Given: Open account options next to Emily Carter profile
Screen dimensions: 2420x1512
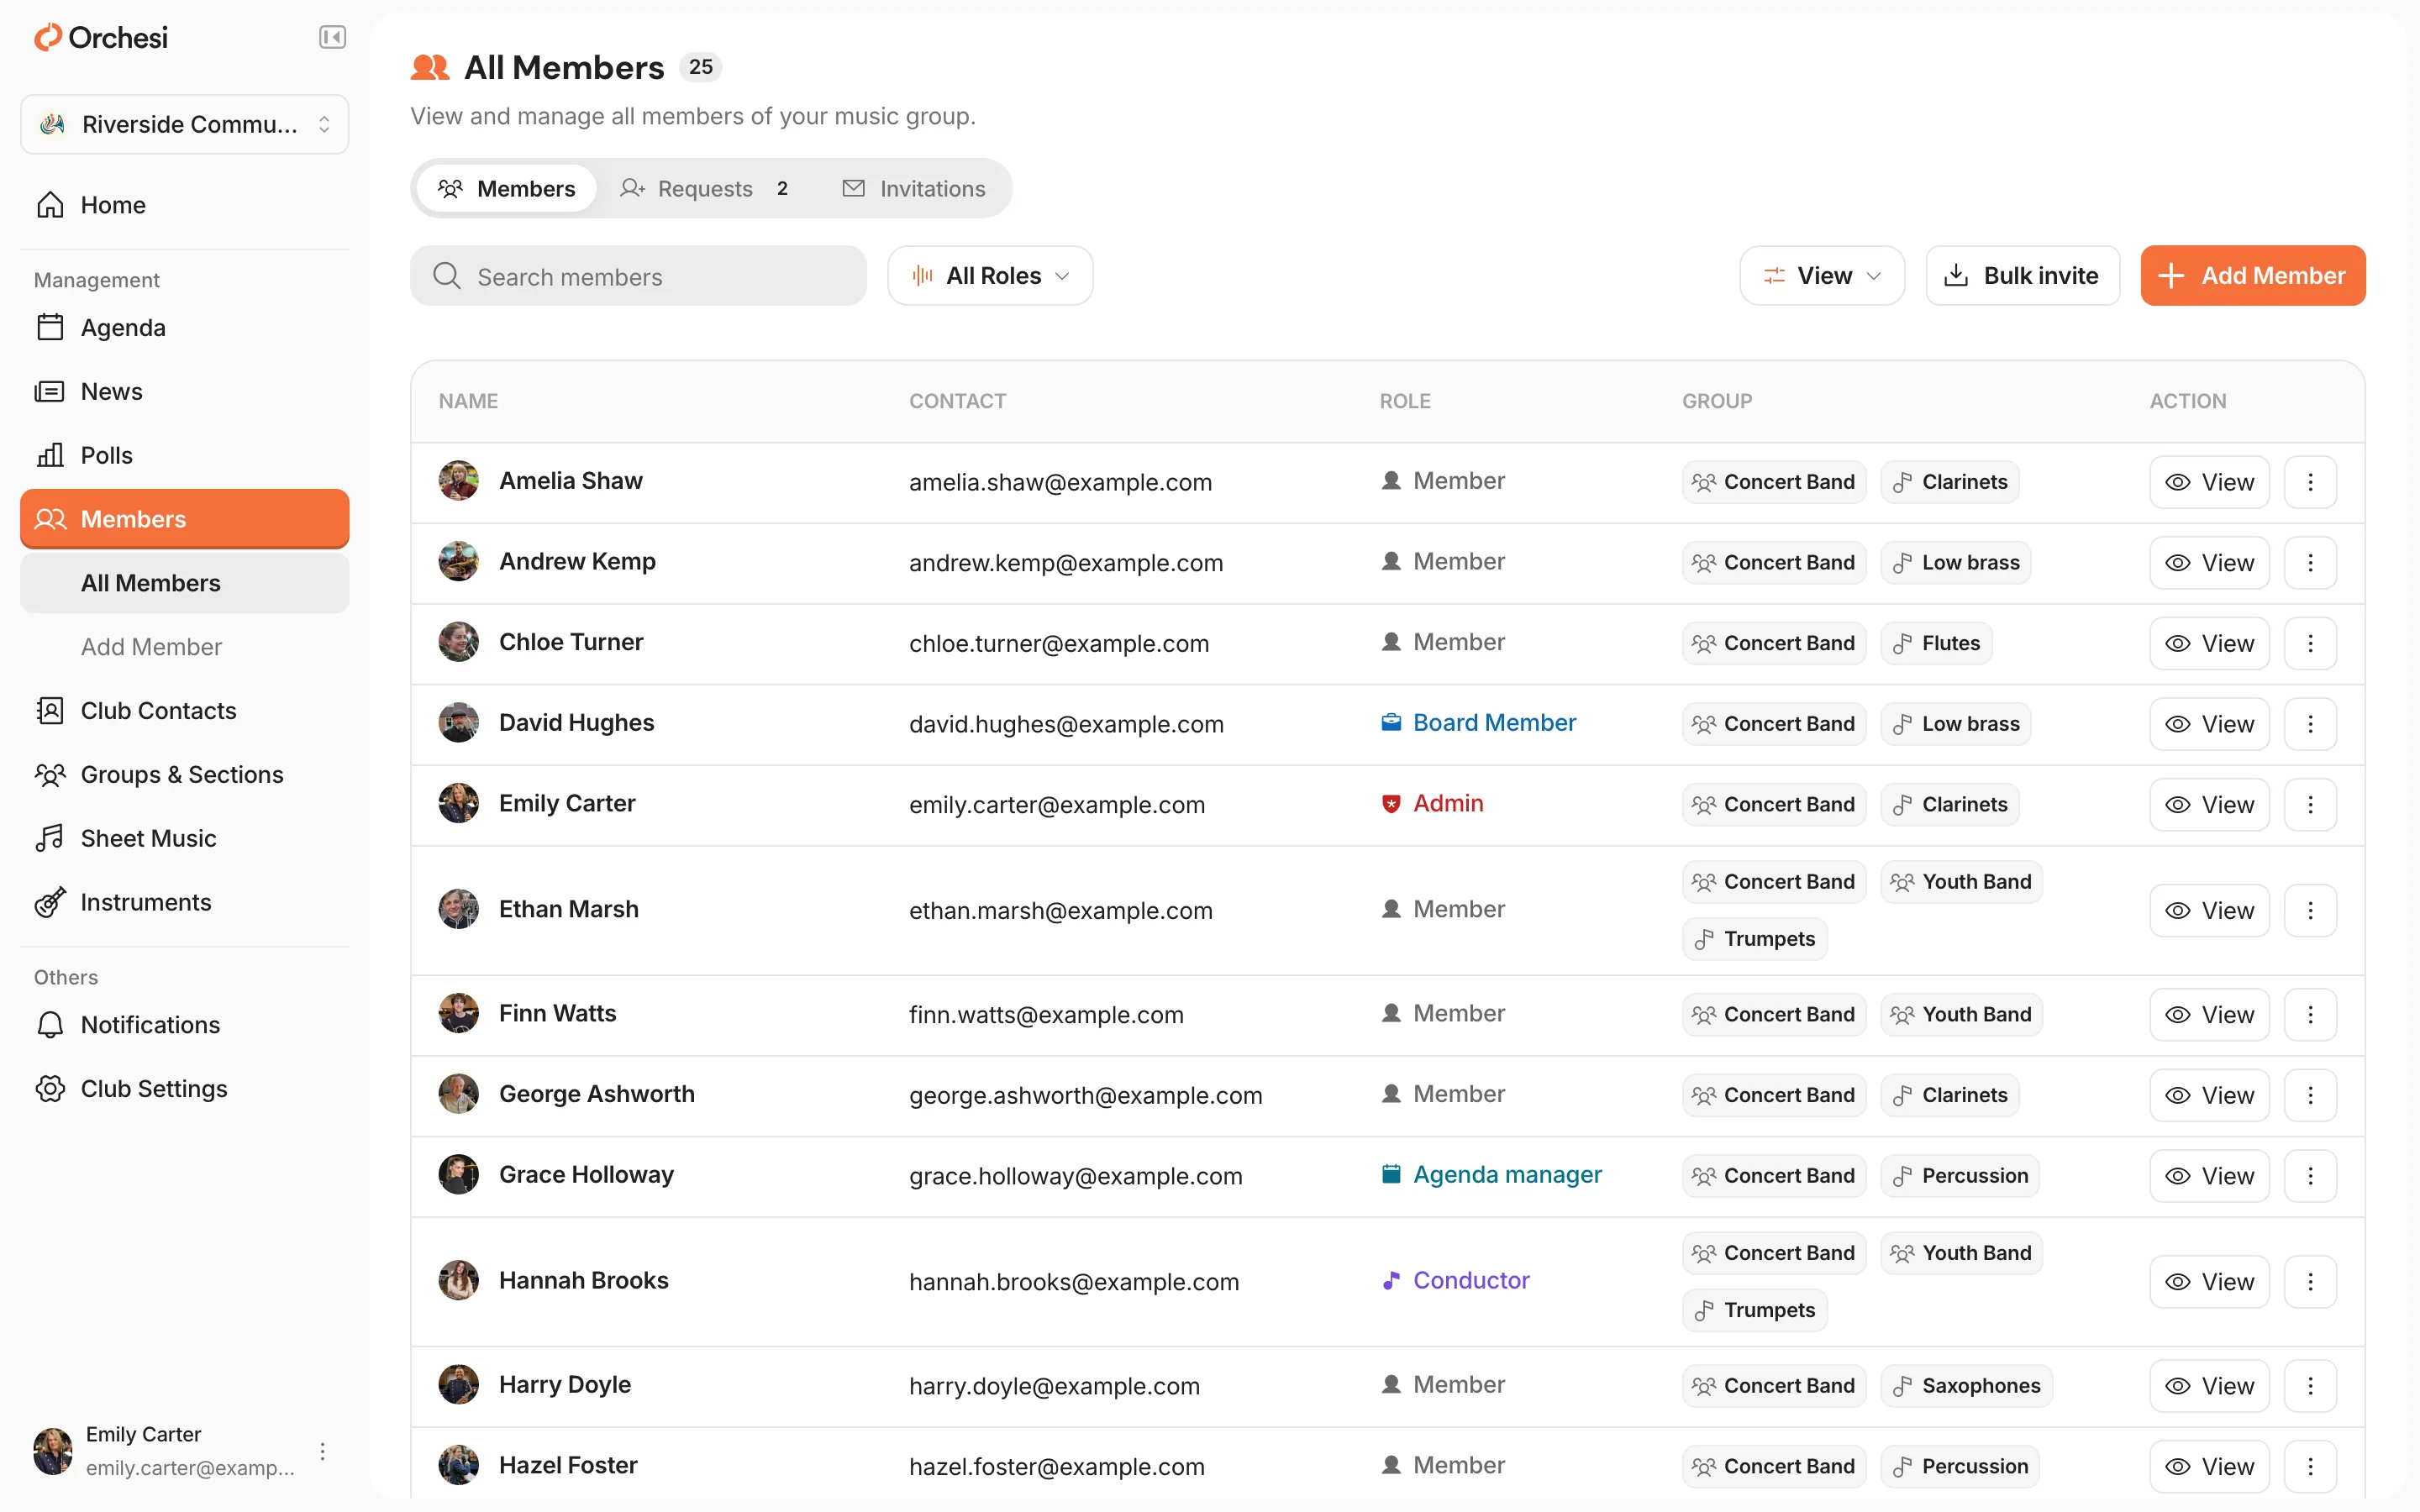Looking at the screenshot, I should (322, 1451).
